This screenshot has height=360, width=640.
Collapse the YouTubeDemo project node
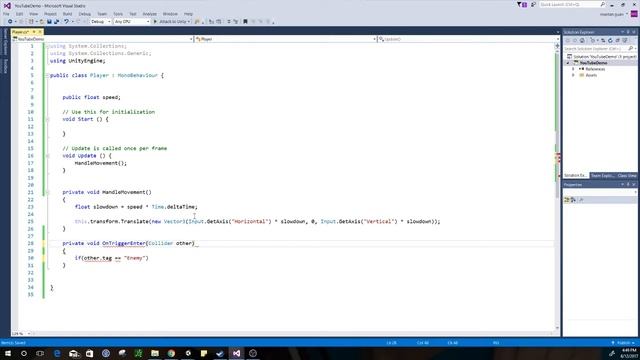click(568, 63)
